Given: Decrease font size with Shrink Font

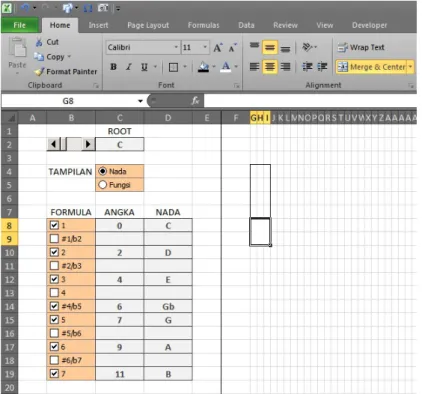Looking at the screenshot, I should point(233,48).
